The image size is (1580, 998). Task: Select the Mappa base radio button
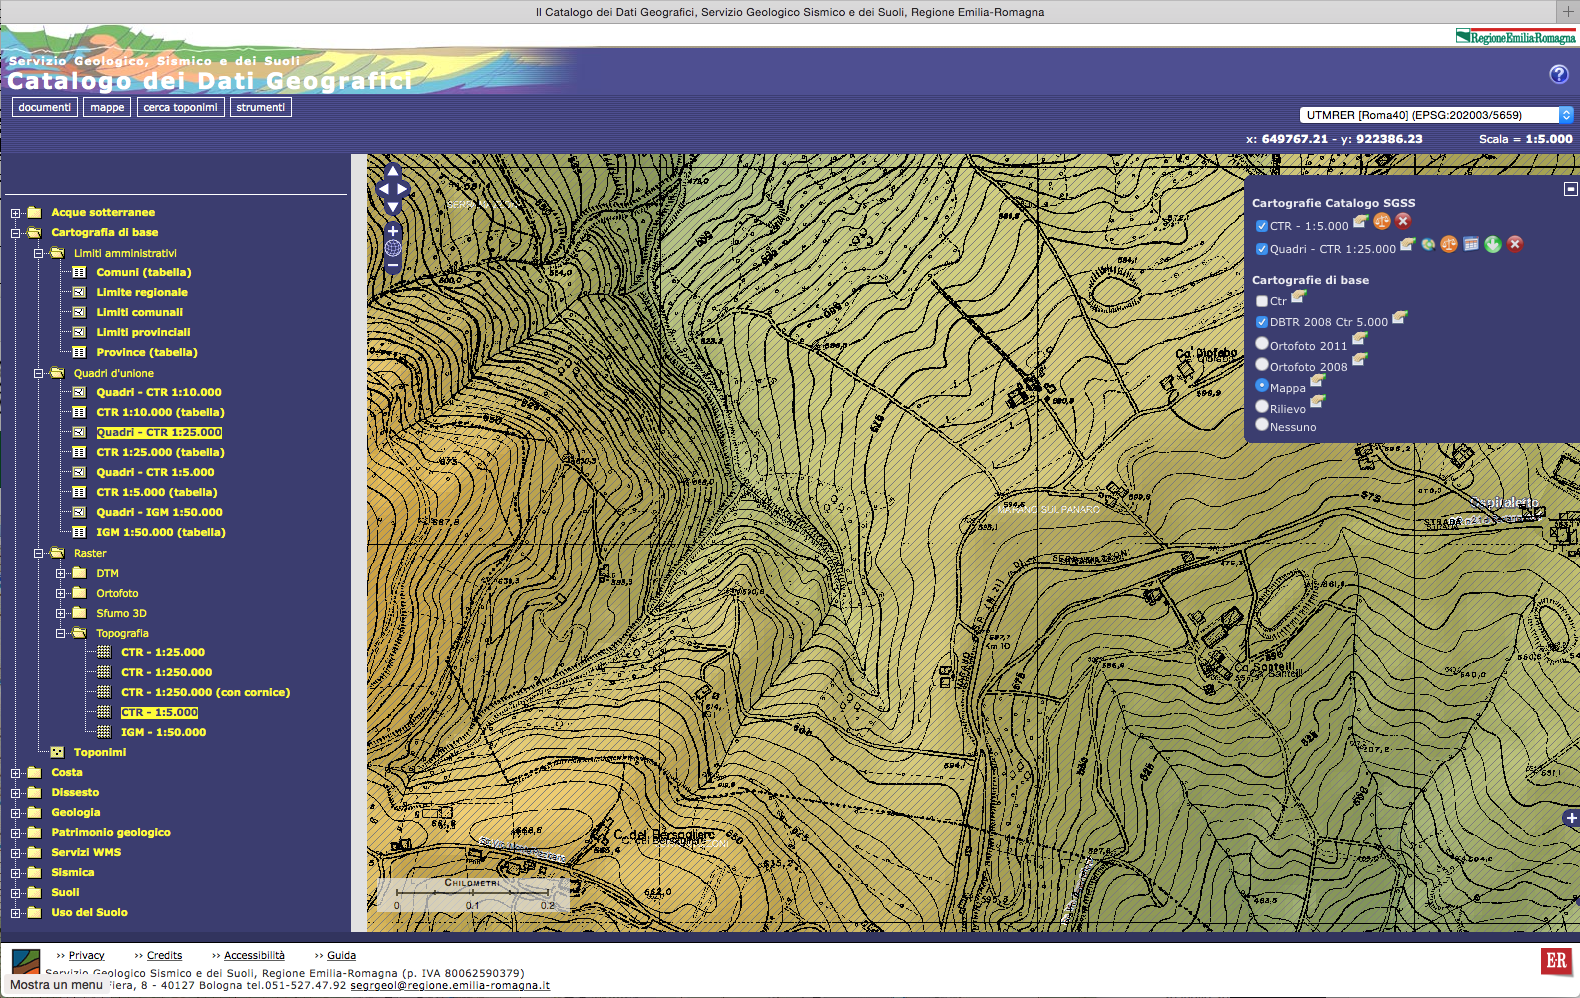coord(1262,385)
